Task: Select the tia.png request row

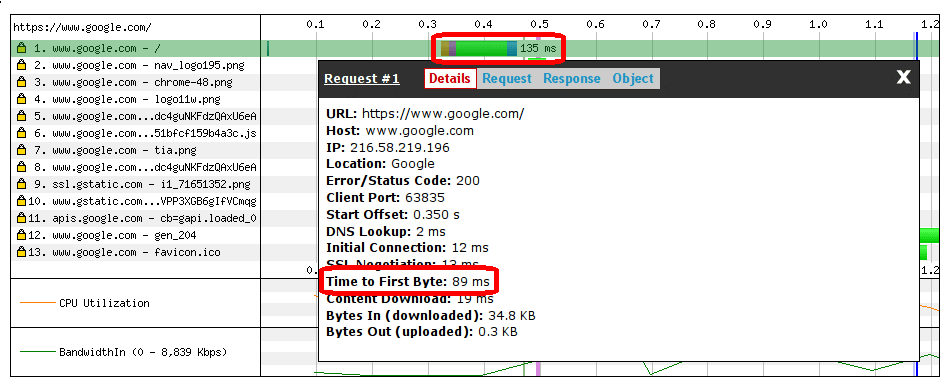Action: [x=136, y=150]
